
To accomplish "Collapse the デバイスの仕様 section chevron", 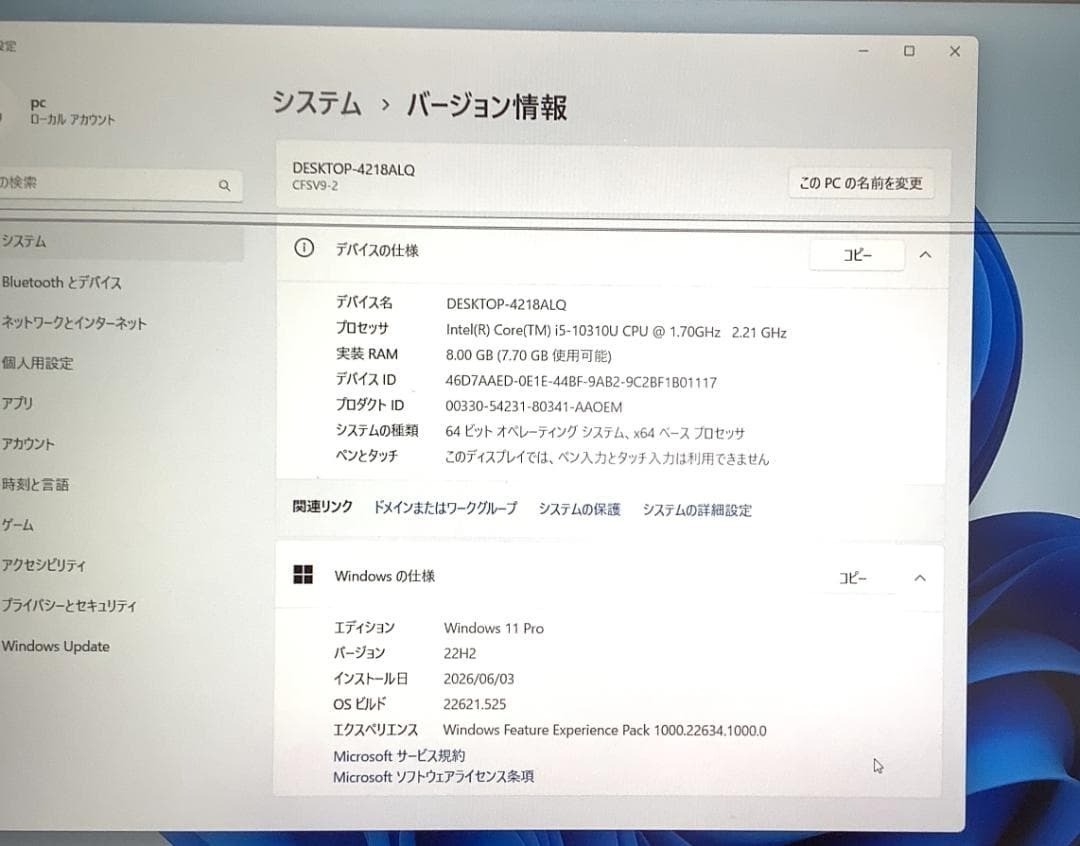I will click(925, 255).
